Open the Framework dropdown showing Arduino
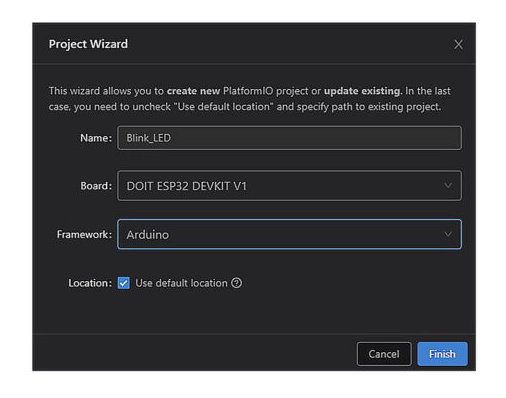This screenshot has width=506, height=398. tap(289, 234)
